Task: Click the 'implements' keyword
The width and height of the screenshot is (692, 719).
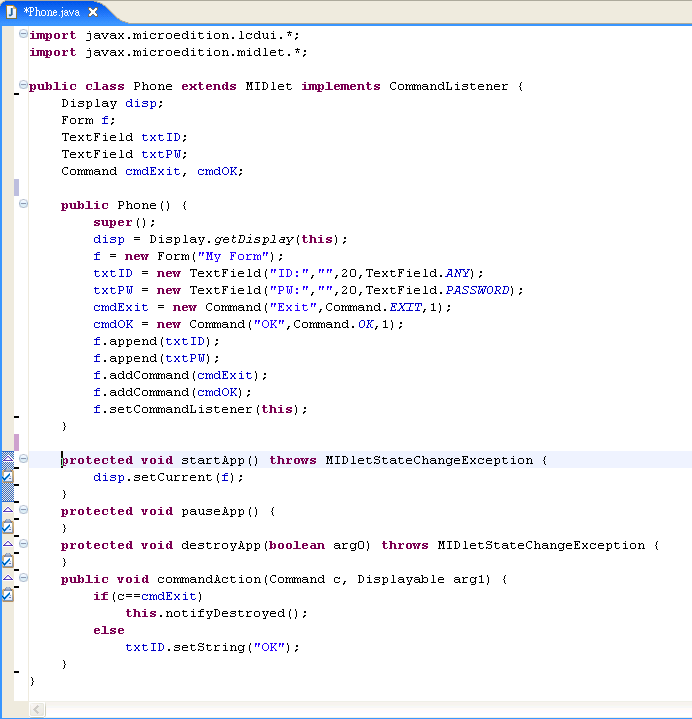Action: click(341, 86)
